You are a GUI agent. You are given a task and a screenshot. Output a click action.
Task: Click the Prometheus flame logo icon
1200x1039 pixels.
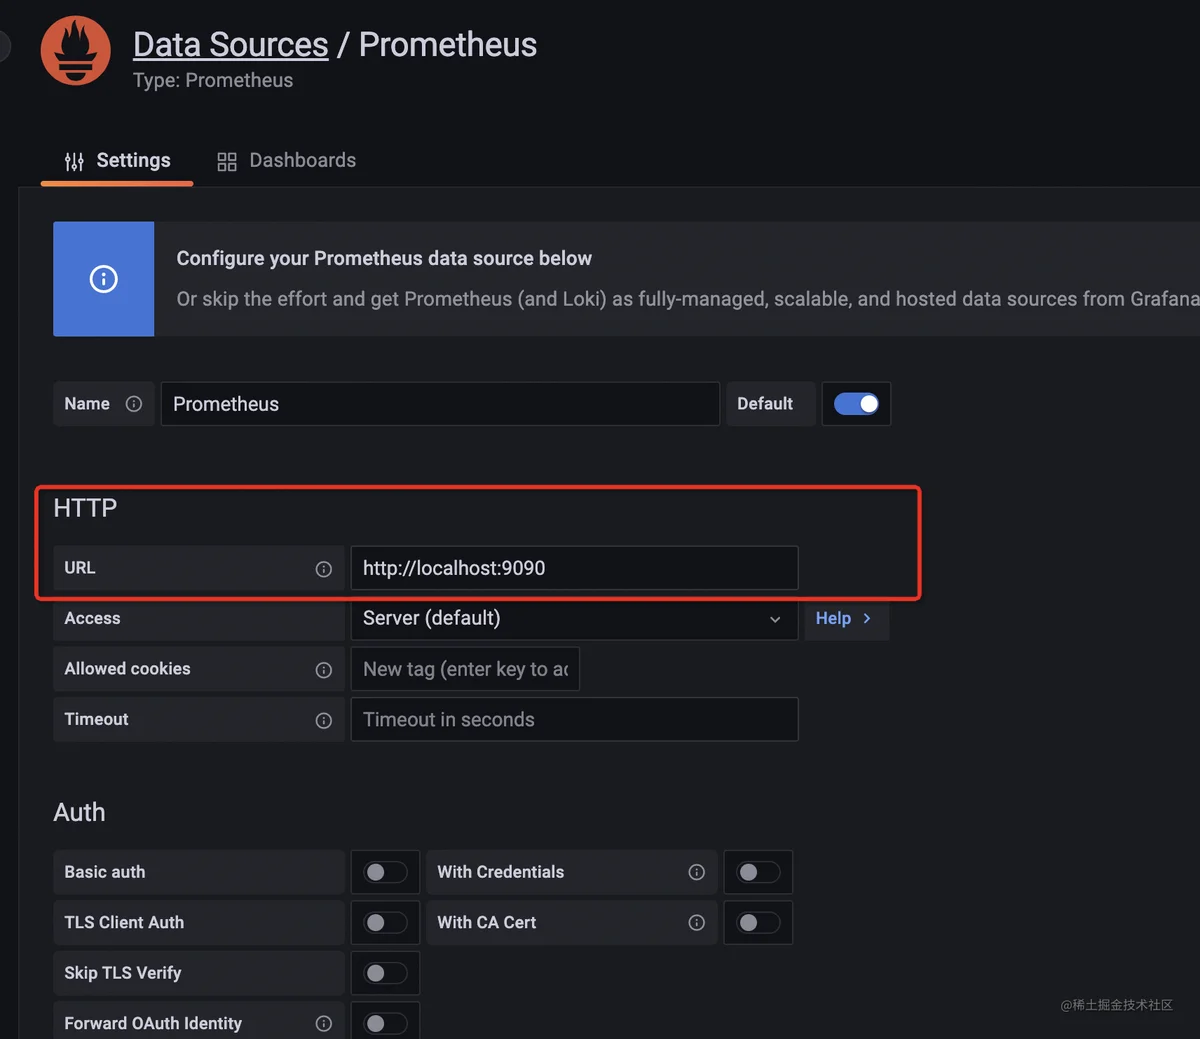point(76,51)
